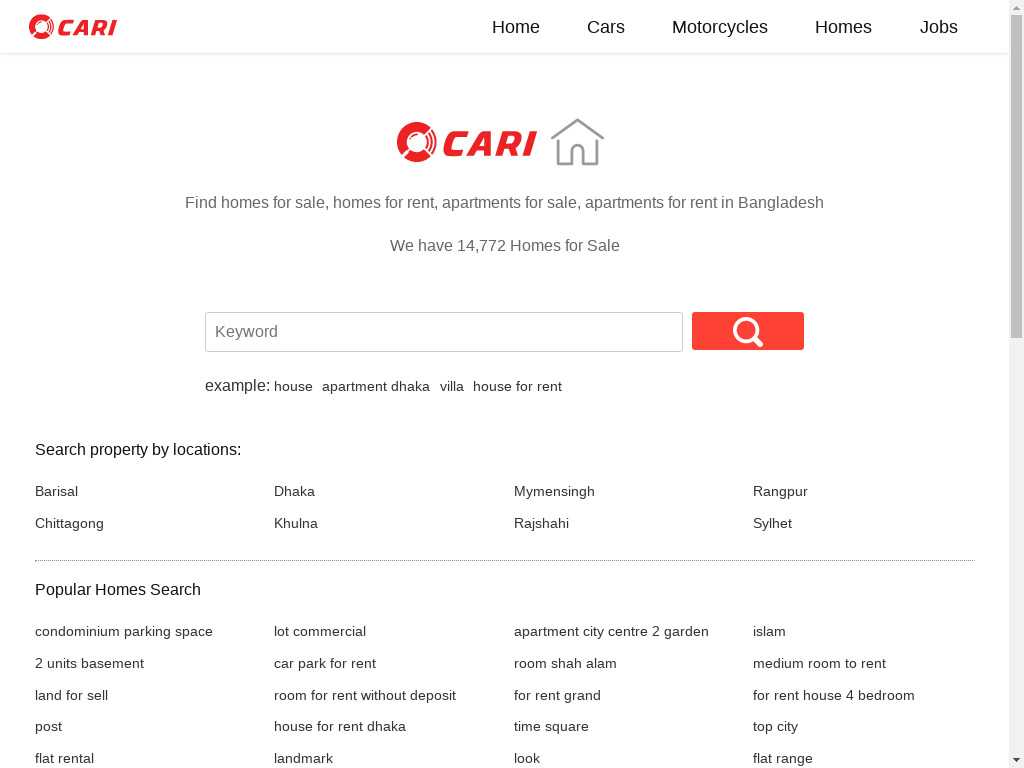Browse properties in Mymensingh

pyautogui.click(x=554, y=491)
